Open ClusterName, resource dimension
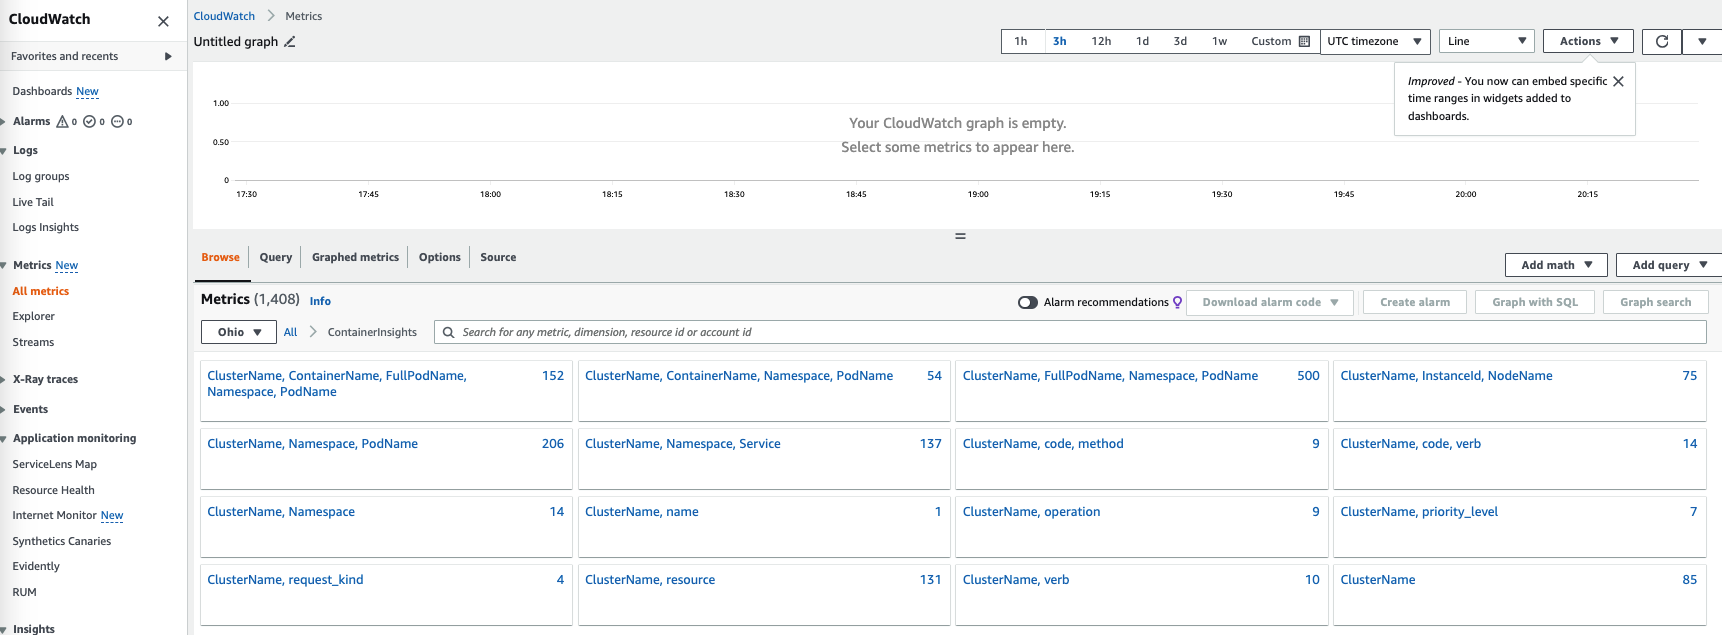The image size is (1722, 635). 650,580
